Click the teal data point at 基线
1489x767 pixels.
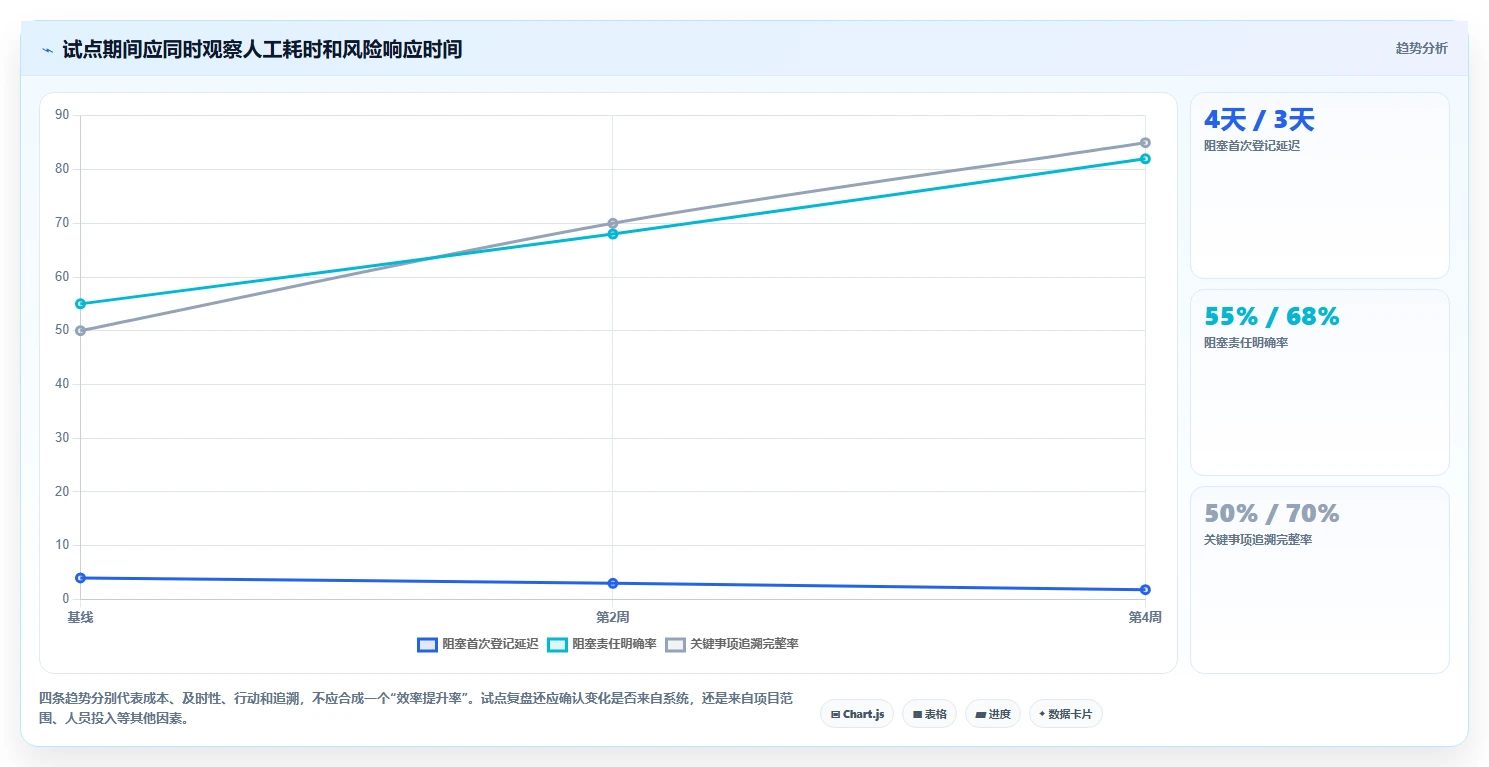[x=80, y=303]
